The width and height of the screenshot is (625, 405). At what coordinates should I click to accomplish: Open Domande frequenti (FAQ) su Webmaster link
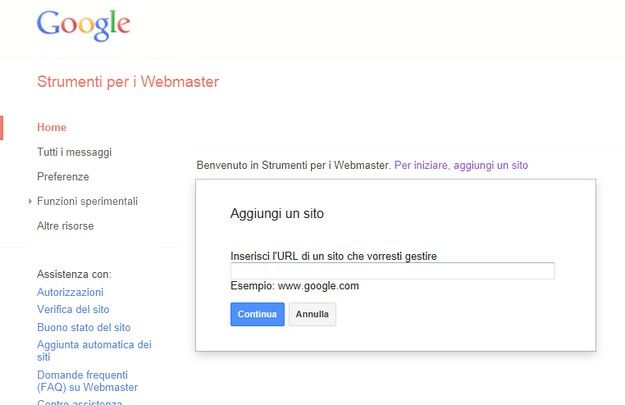click(x=87, y=381)
